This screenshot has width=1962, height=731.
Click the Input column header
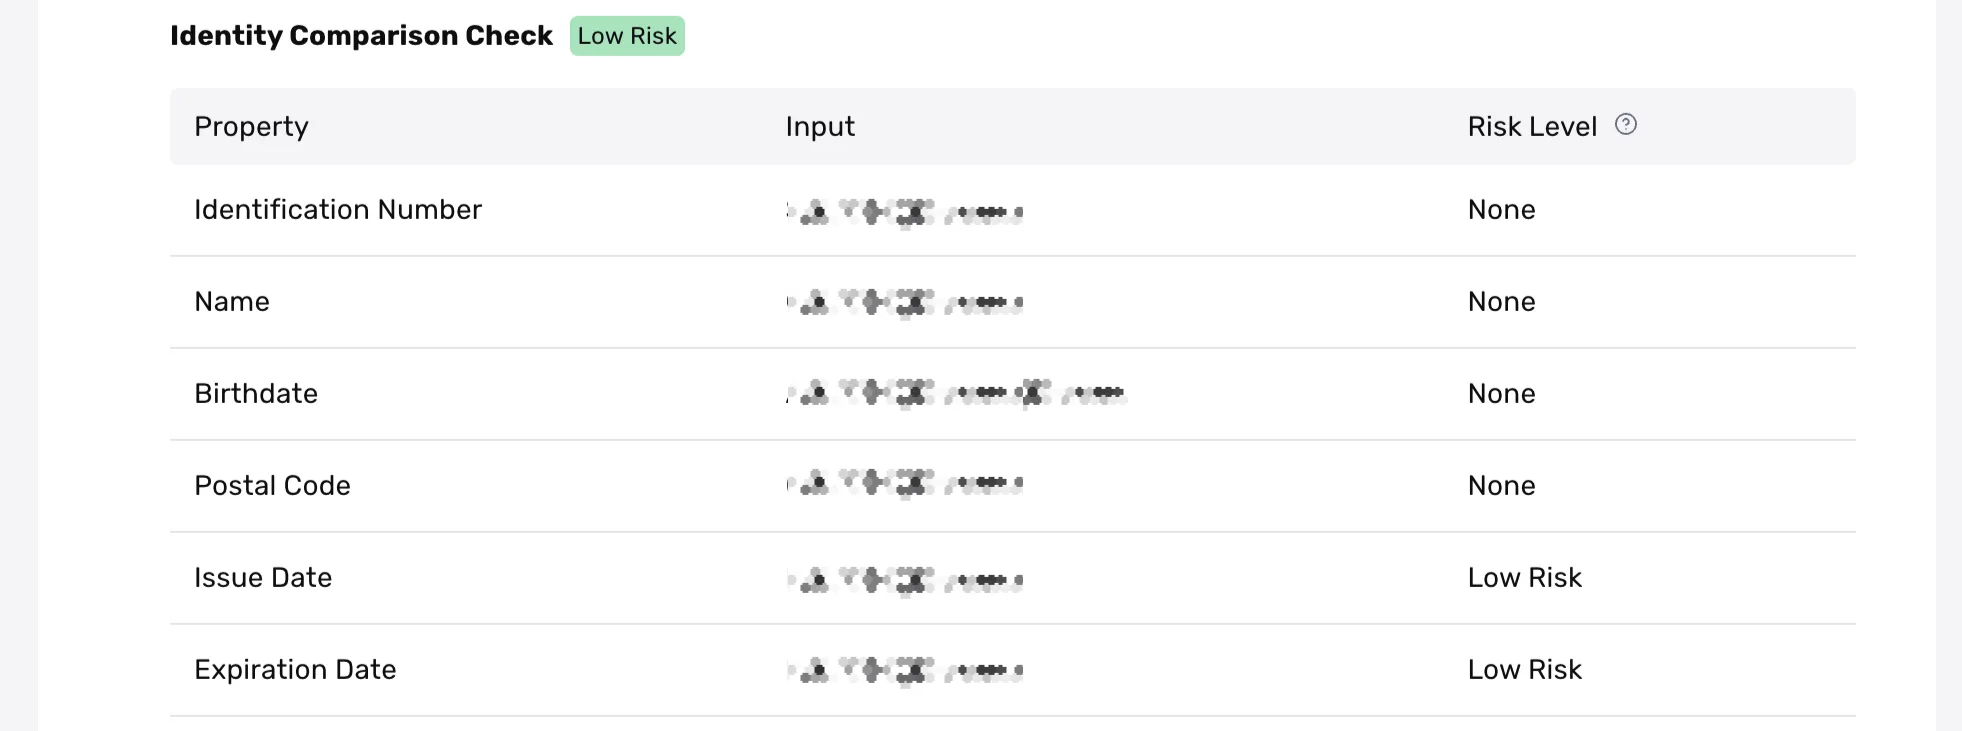tap(820, 127)
